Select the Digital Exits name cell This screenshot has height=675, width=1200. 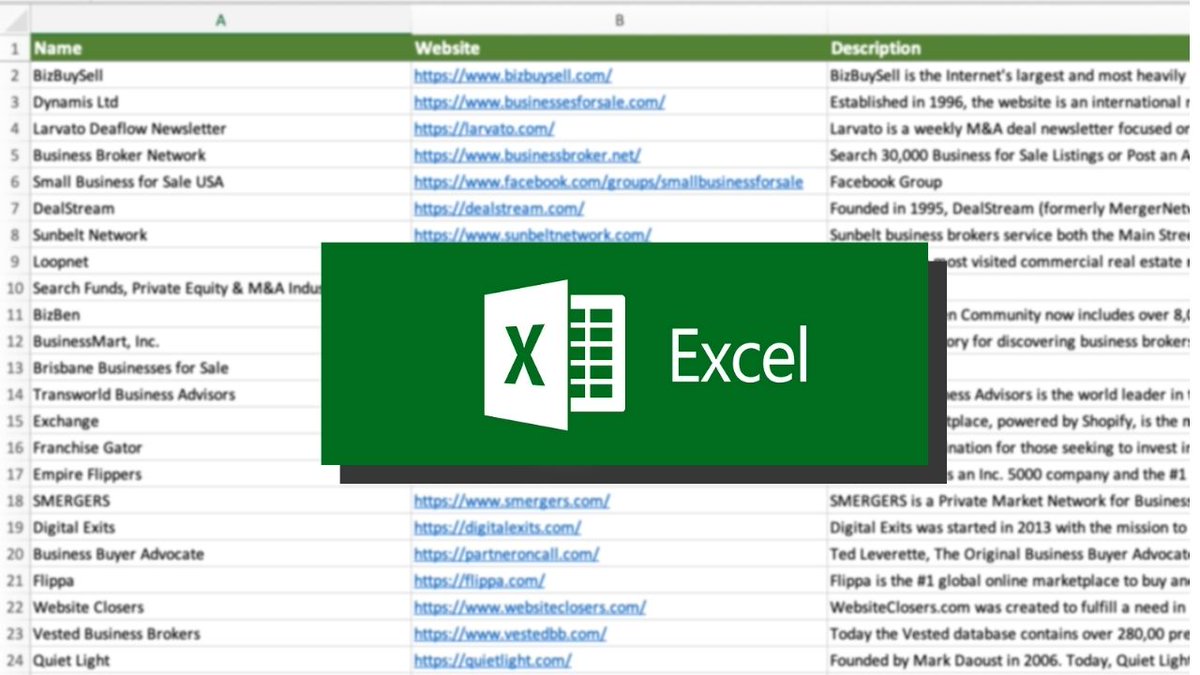pyautogui.click(x=220, y=527)
